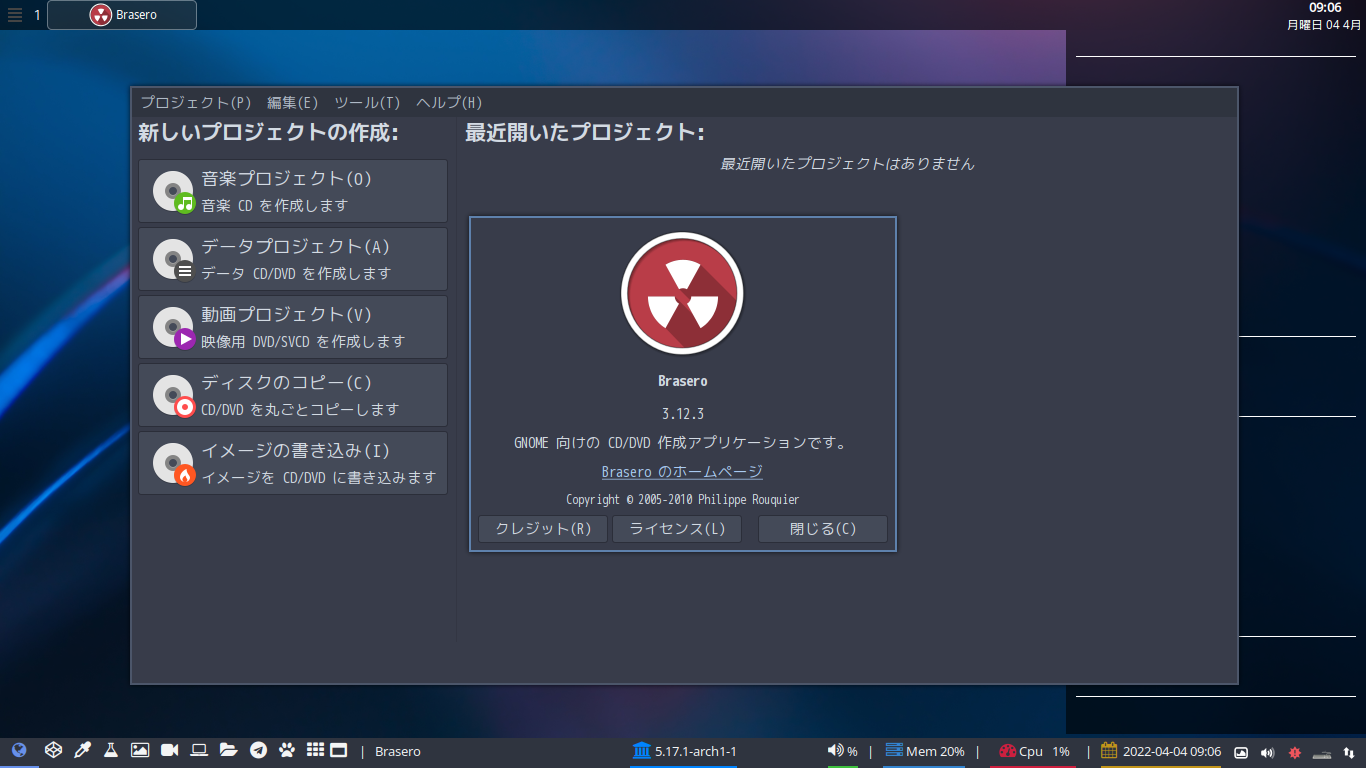Click the クレジット button

[x=542, y=529]
